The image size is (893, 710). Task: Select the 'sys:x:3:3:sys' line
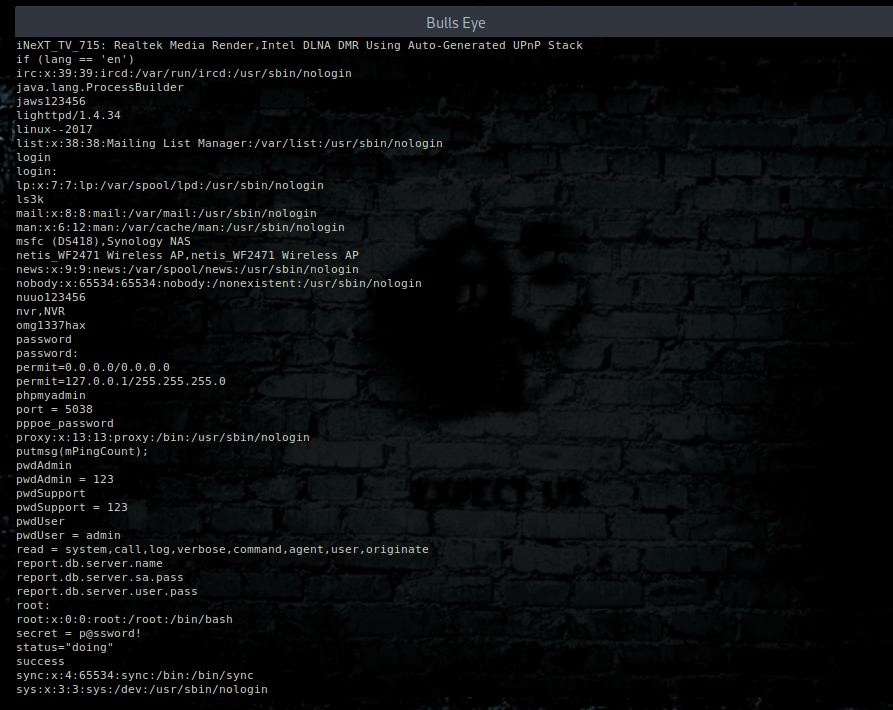[142, 690]
